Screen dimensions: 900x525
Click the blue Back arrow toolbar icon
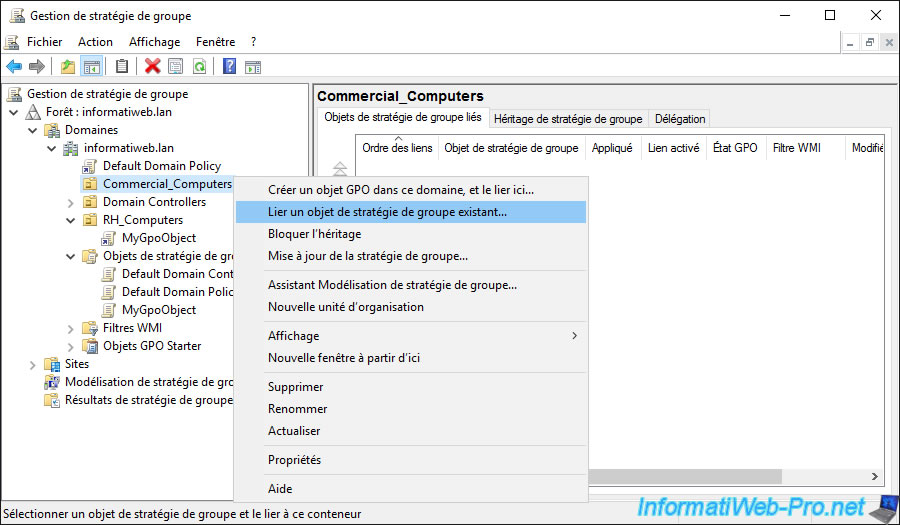point(14,67)
